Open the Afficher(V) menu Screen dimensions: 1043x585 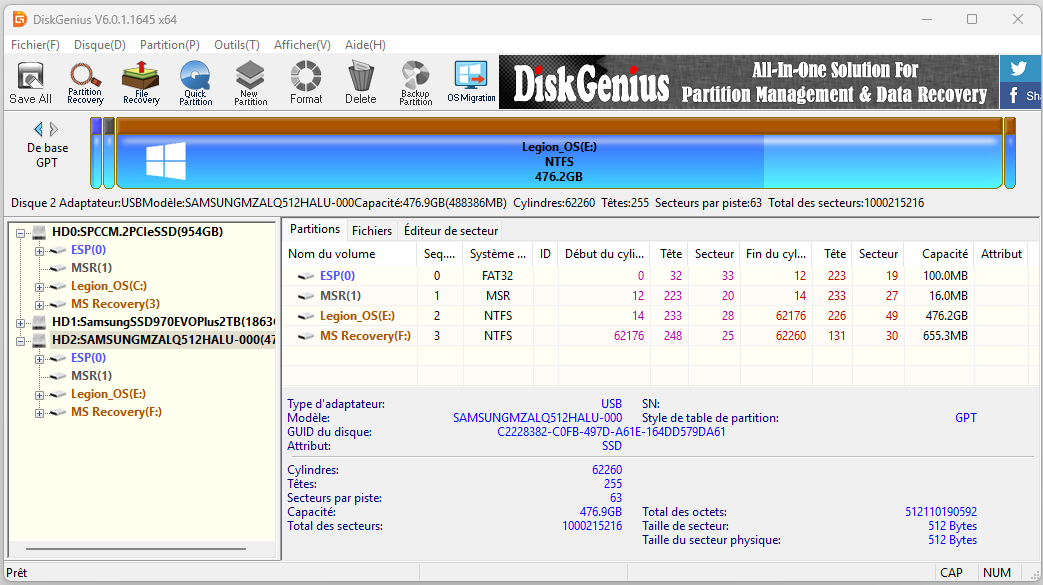point(302,45)
